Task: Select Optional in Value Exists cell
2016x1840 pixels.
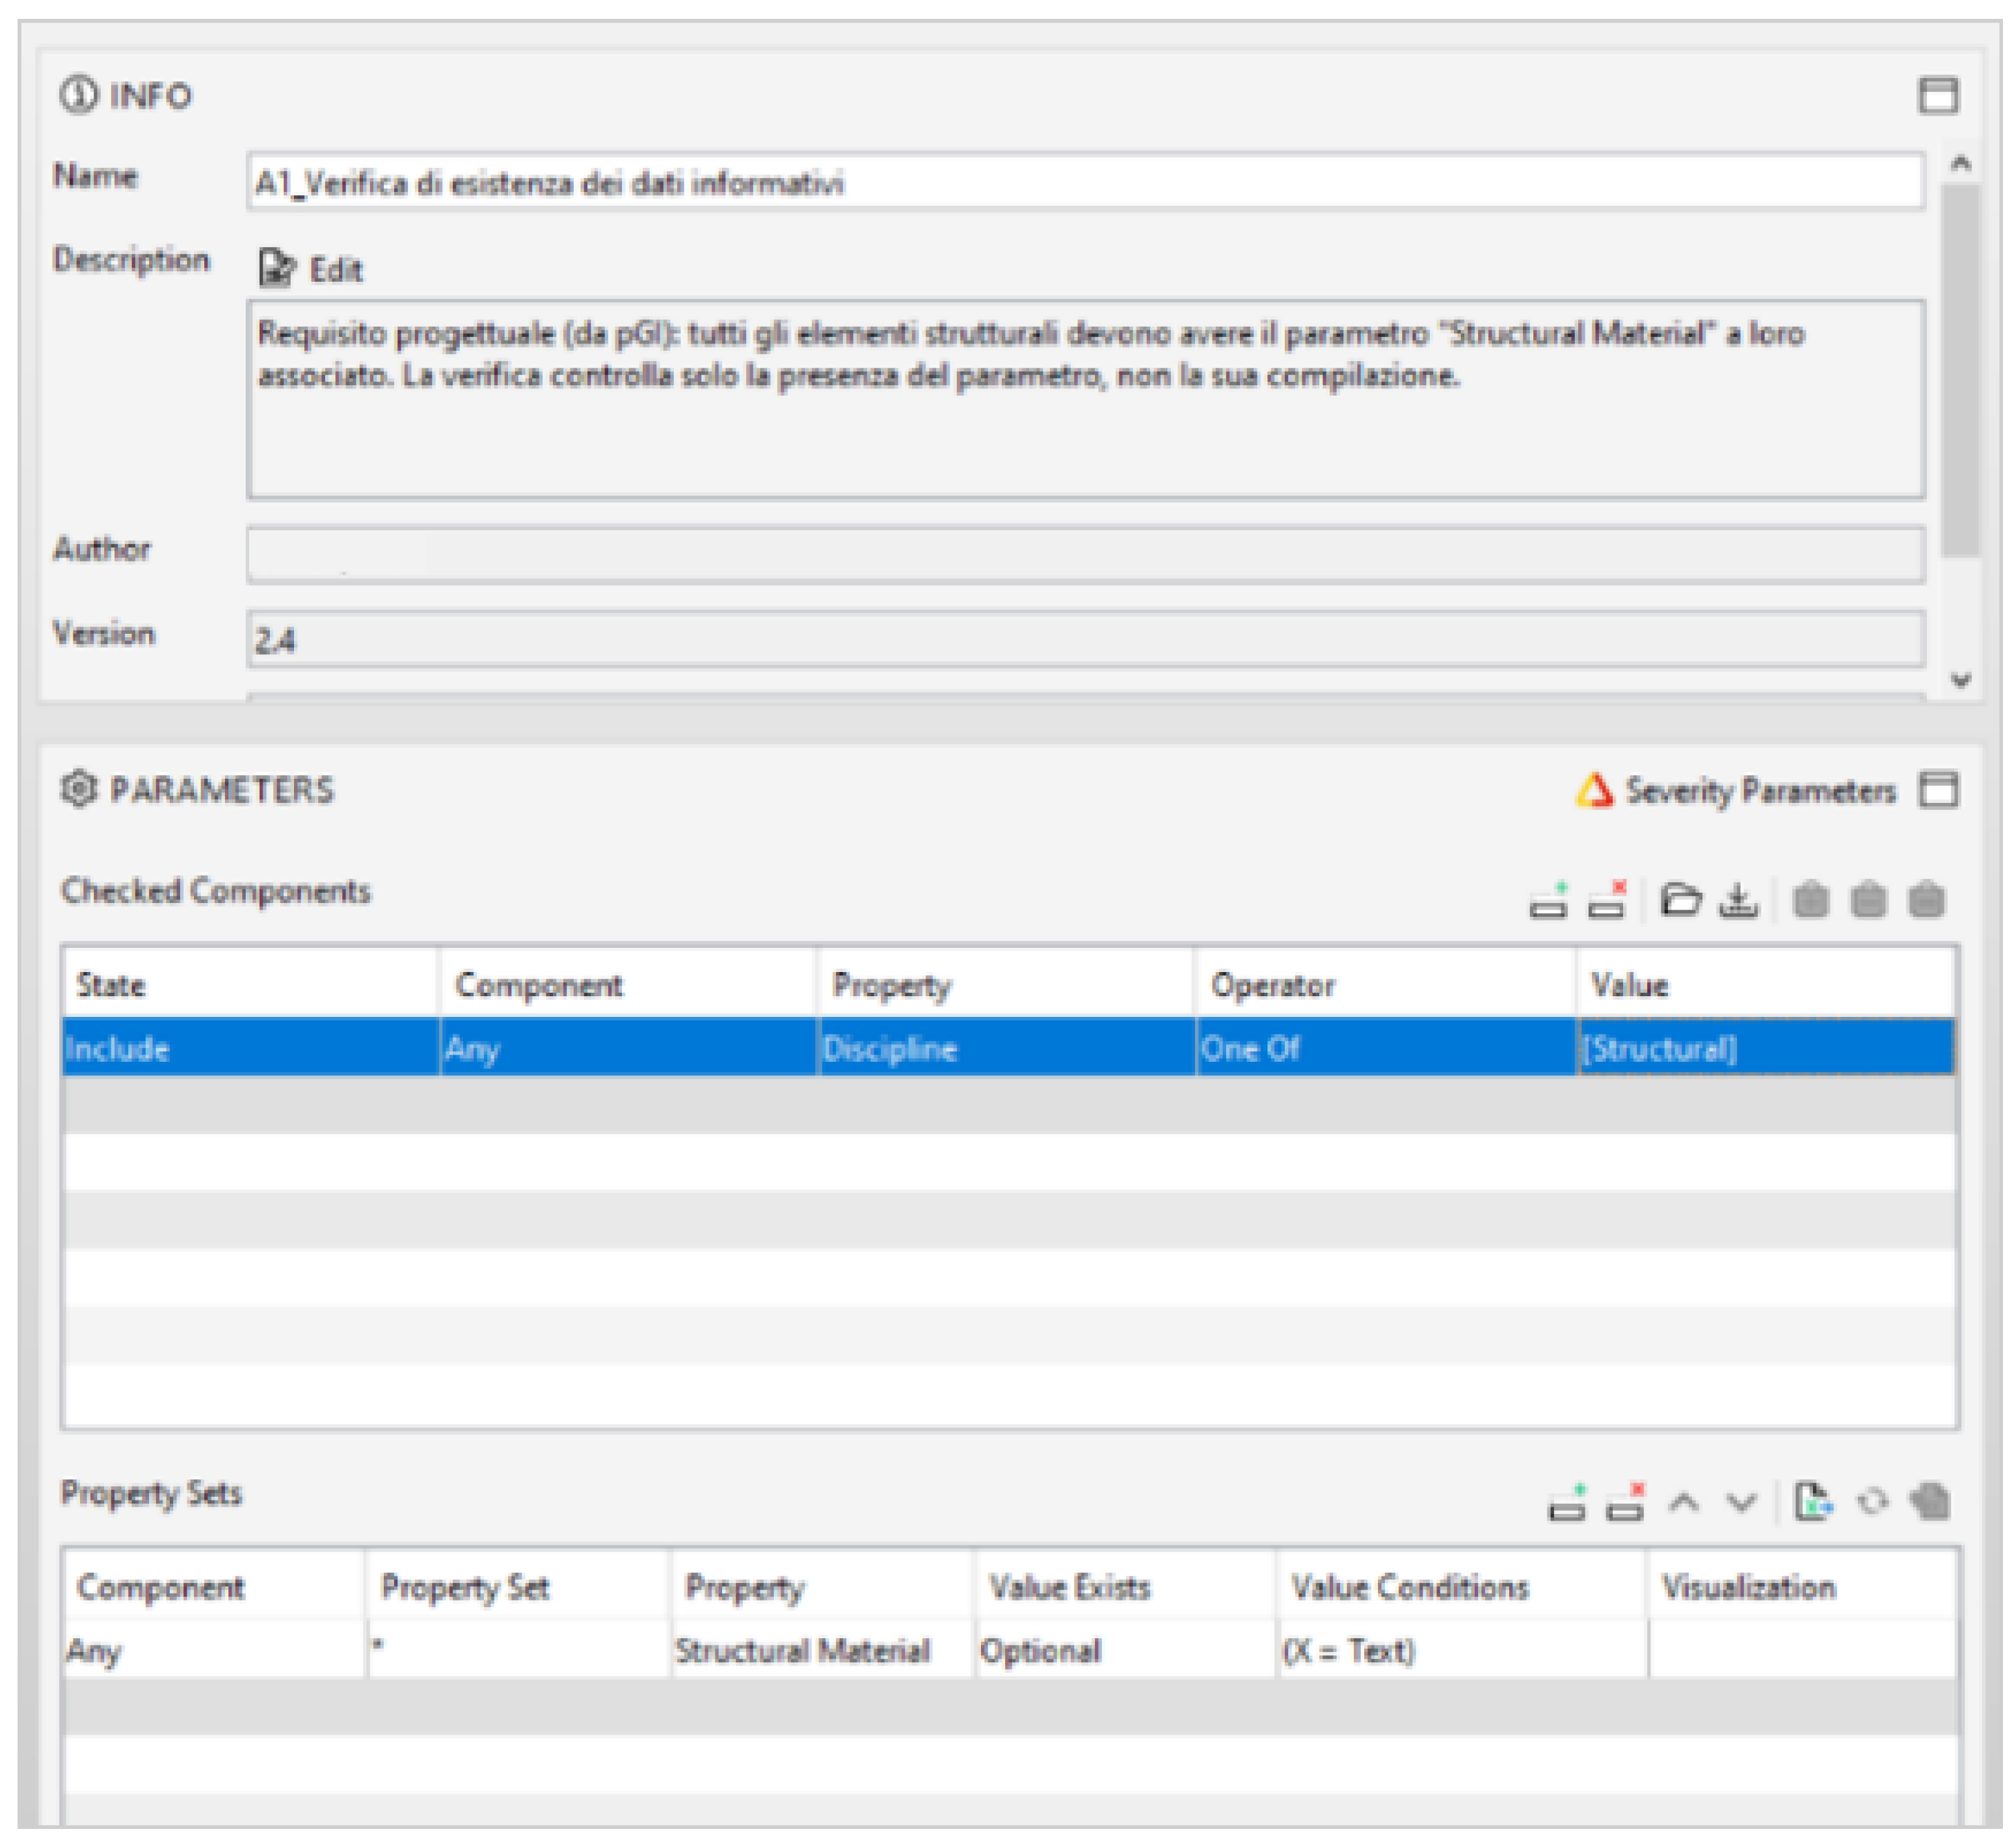Action: coord(1124,1651)
